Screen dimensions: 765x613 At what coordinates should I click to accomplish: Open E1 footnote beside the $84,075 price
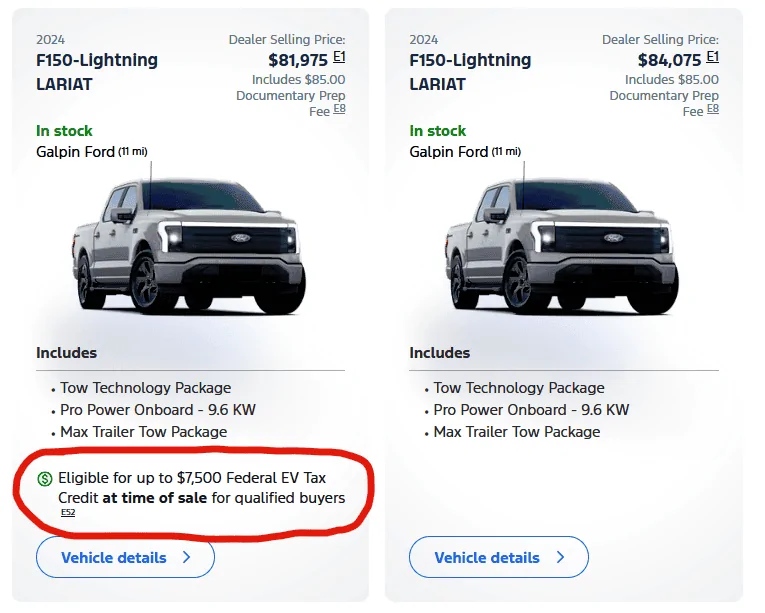pyautogui.click(x=712, y=58)
